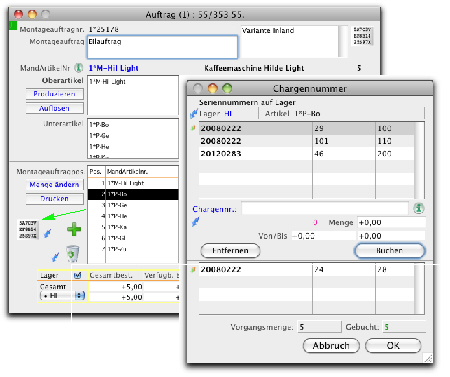Select 1*P-Bo in the Unterartikel list
Viewport: 450px width, 377px height.
click(x=133, y=125)
